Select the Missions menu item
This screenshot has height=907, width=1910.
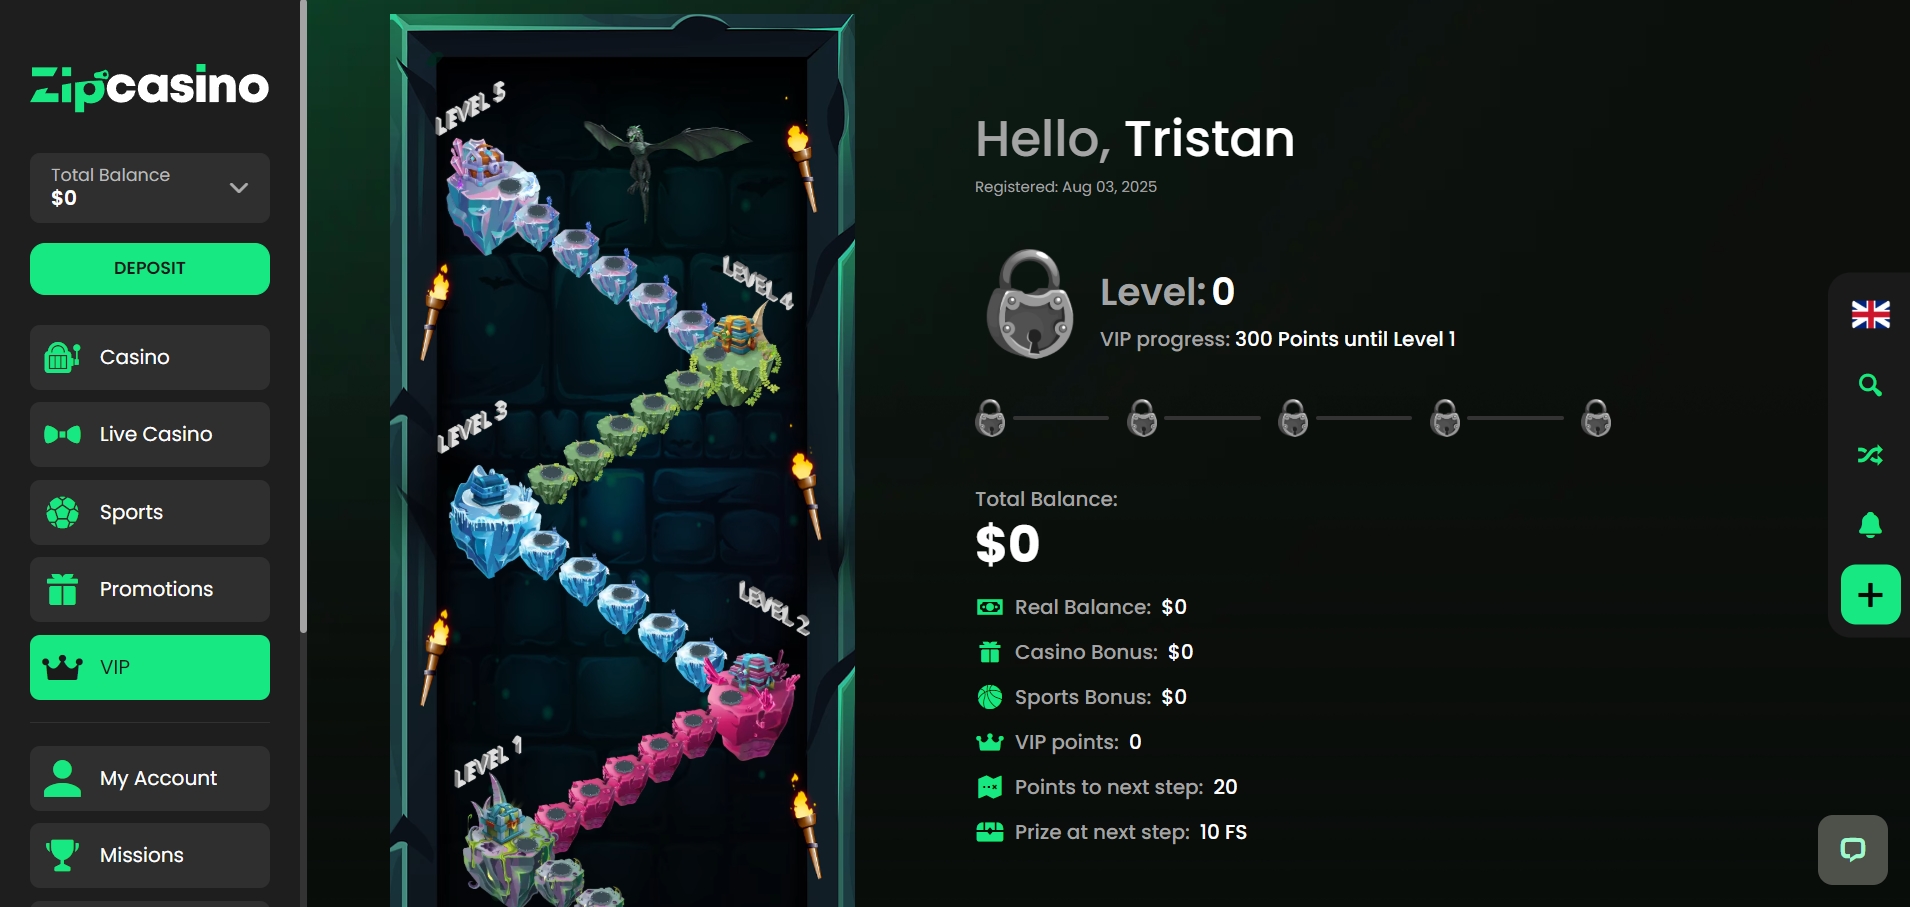coord(150,855)
